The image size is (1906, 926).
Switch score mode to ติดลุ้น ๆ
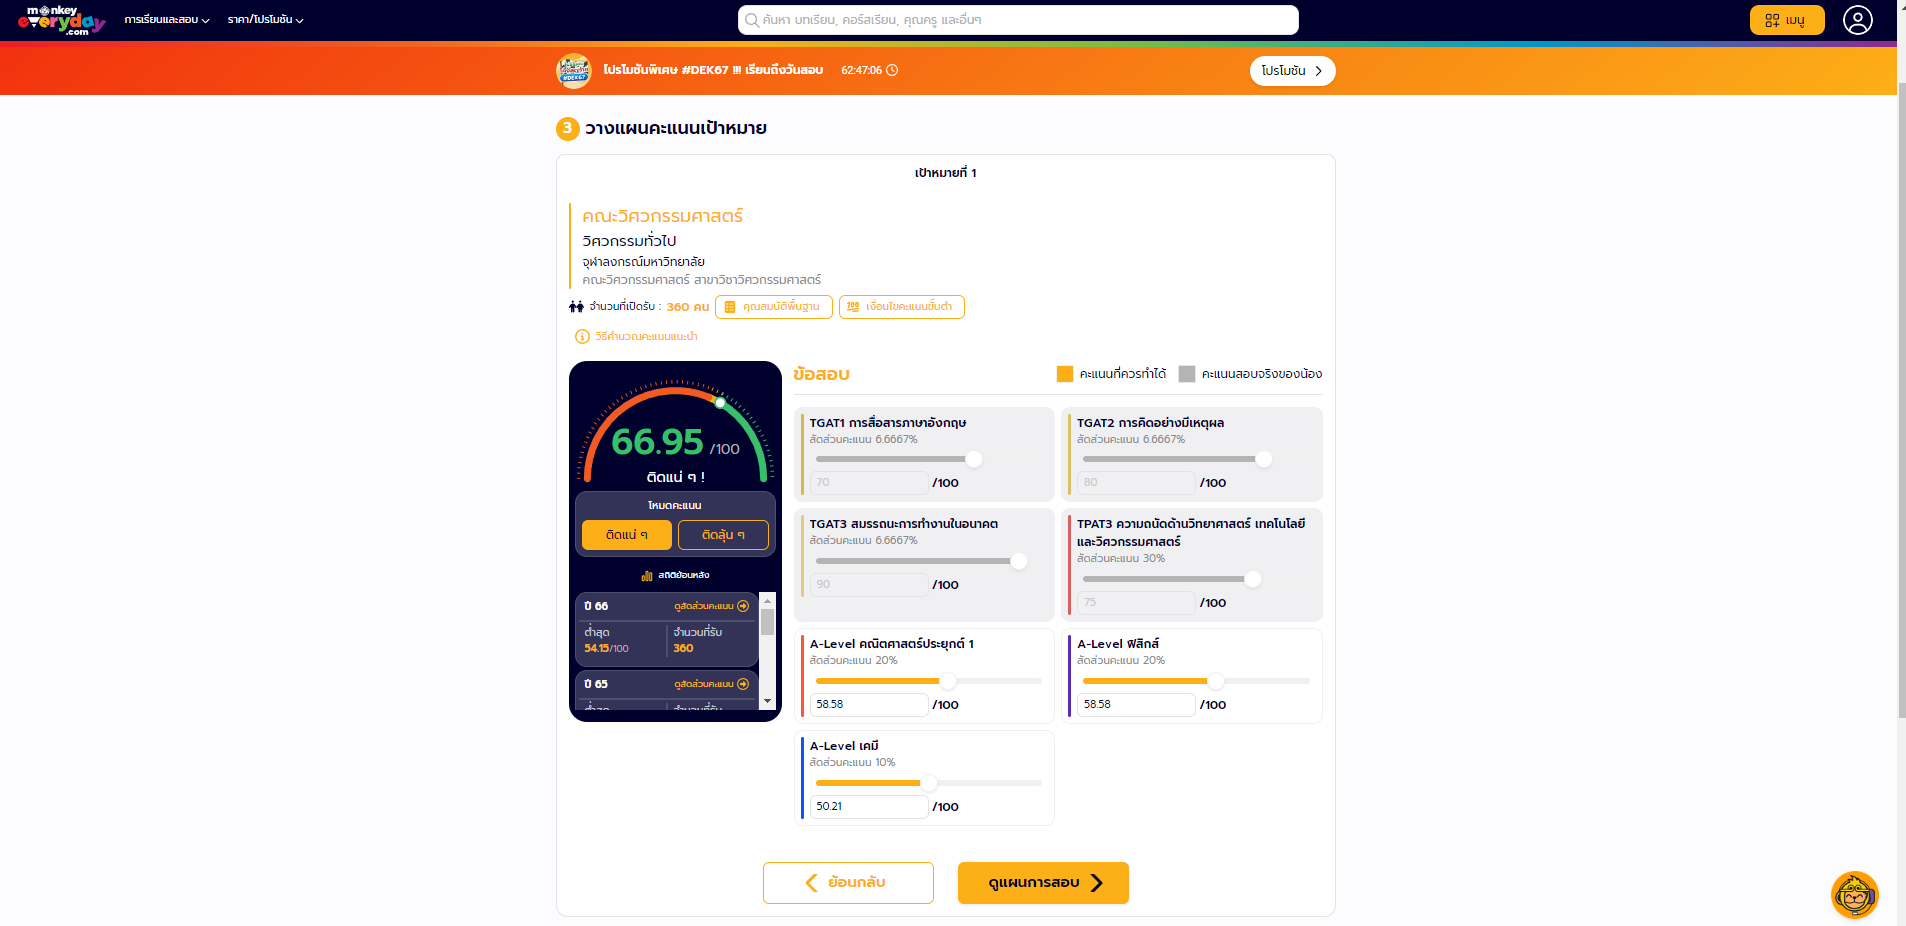723,535
